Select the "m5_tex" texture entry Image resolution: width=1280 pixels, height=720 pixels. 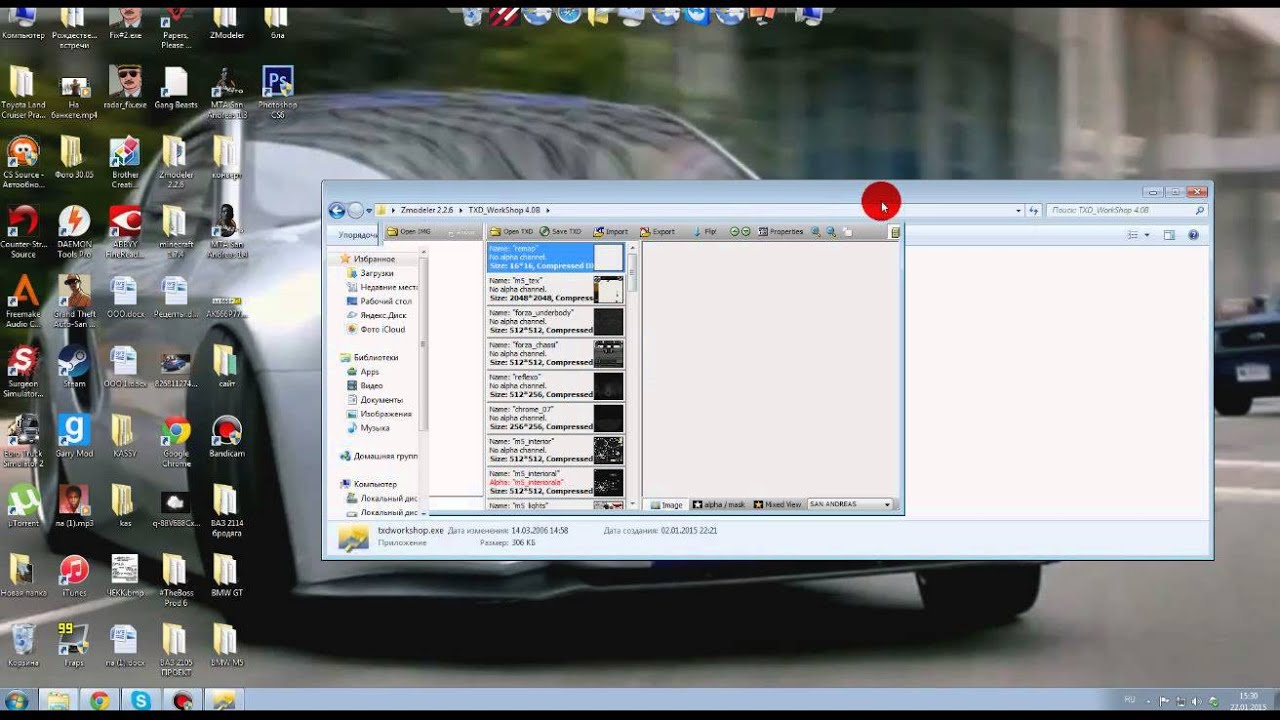pos(555,290)
